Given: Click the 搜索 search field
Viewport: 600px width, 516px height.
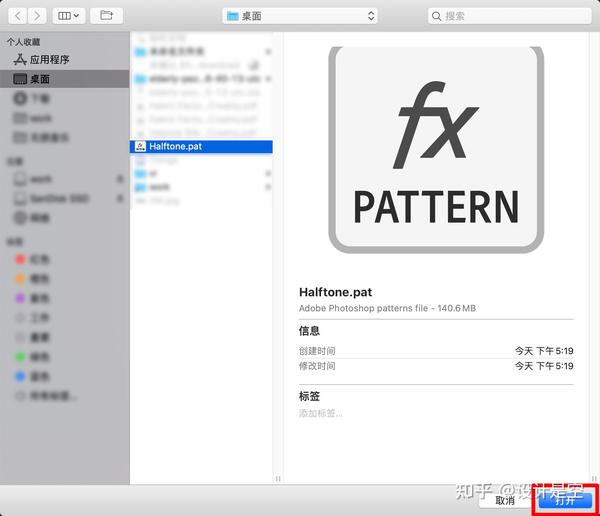Looking at the screenshot, I should click(510, 16).
